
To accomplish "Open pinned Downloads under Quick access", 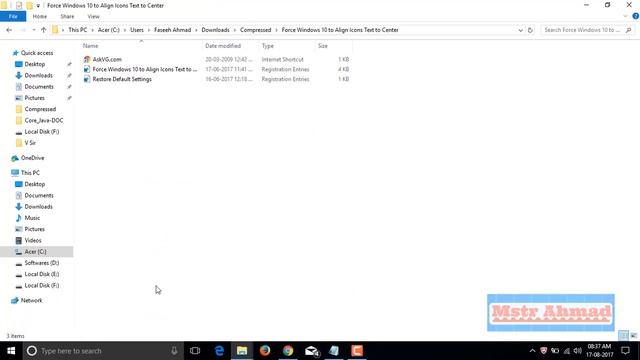I will click(38, 76).
